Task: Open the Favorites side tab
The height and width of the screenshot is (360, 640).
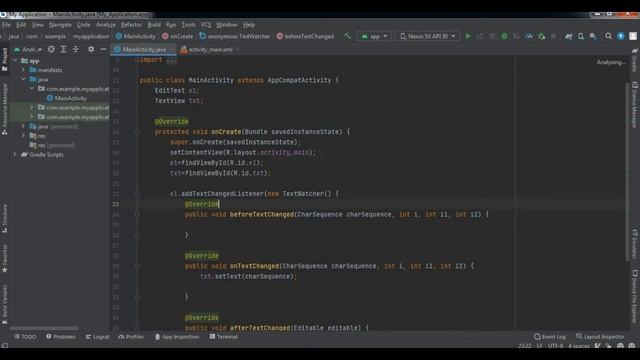Action: (4, 258)
